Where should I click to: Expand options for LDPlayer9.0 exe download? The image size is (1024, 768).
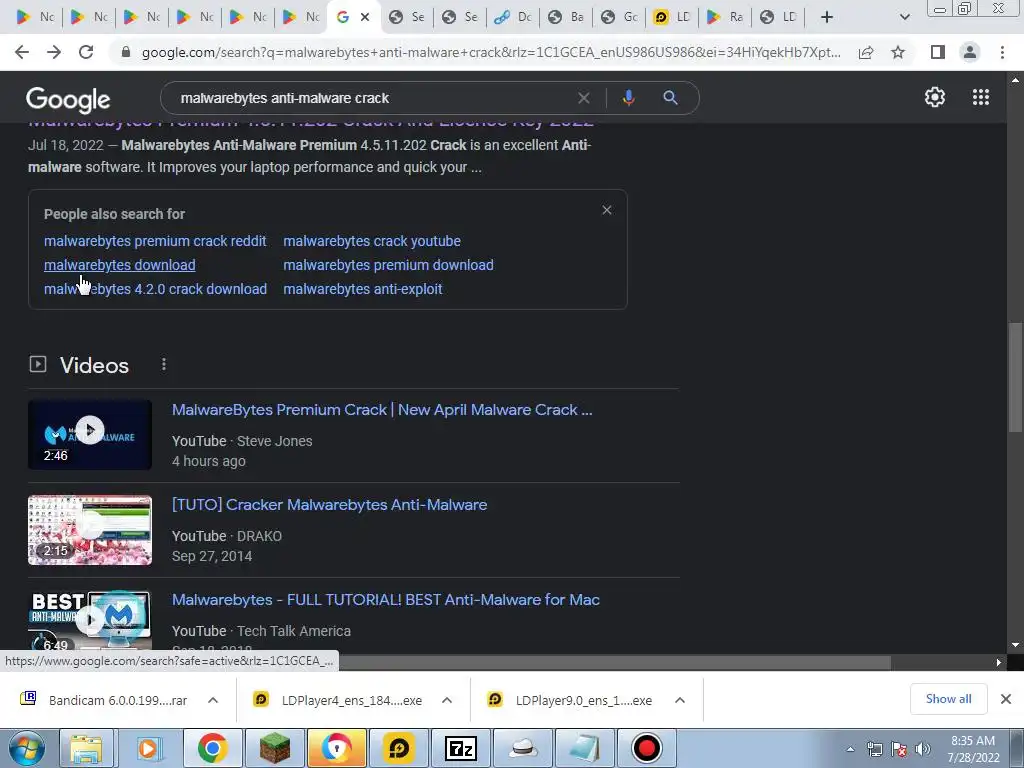pyautogui.click(x=680, y=700)
